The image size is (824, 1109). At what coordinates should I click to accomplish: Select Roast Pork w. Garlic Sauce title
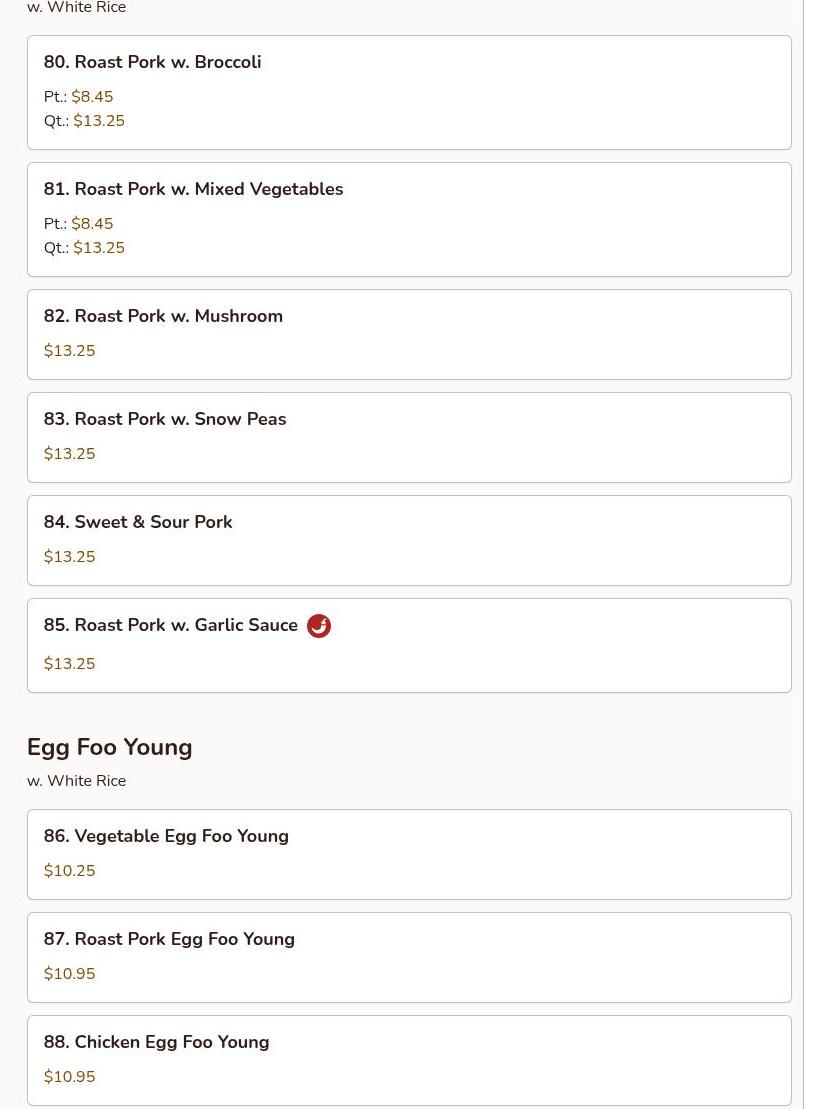[x=171, y=625]
